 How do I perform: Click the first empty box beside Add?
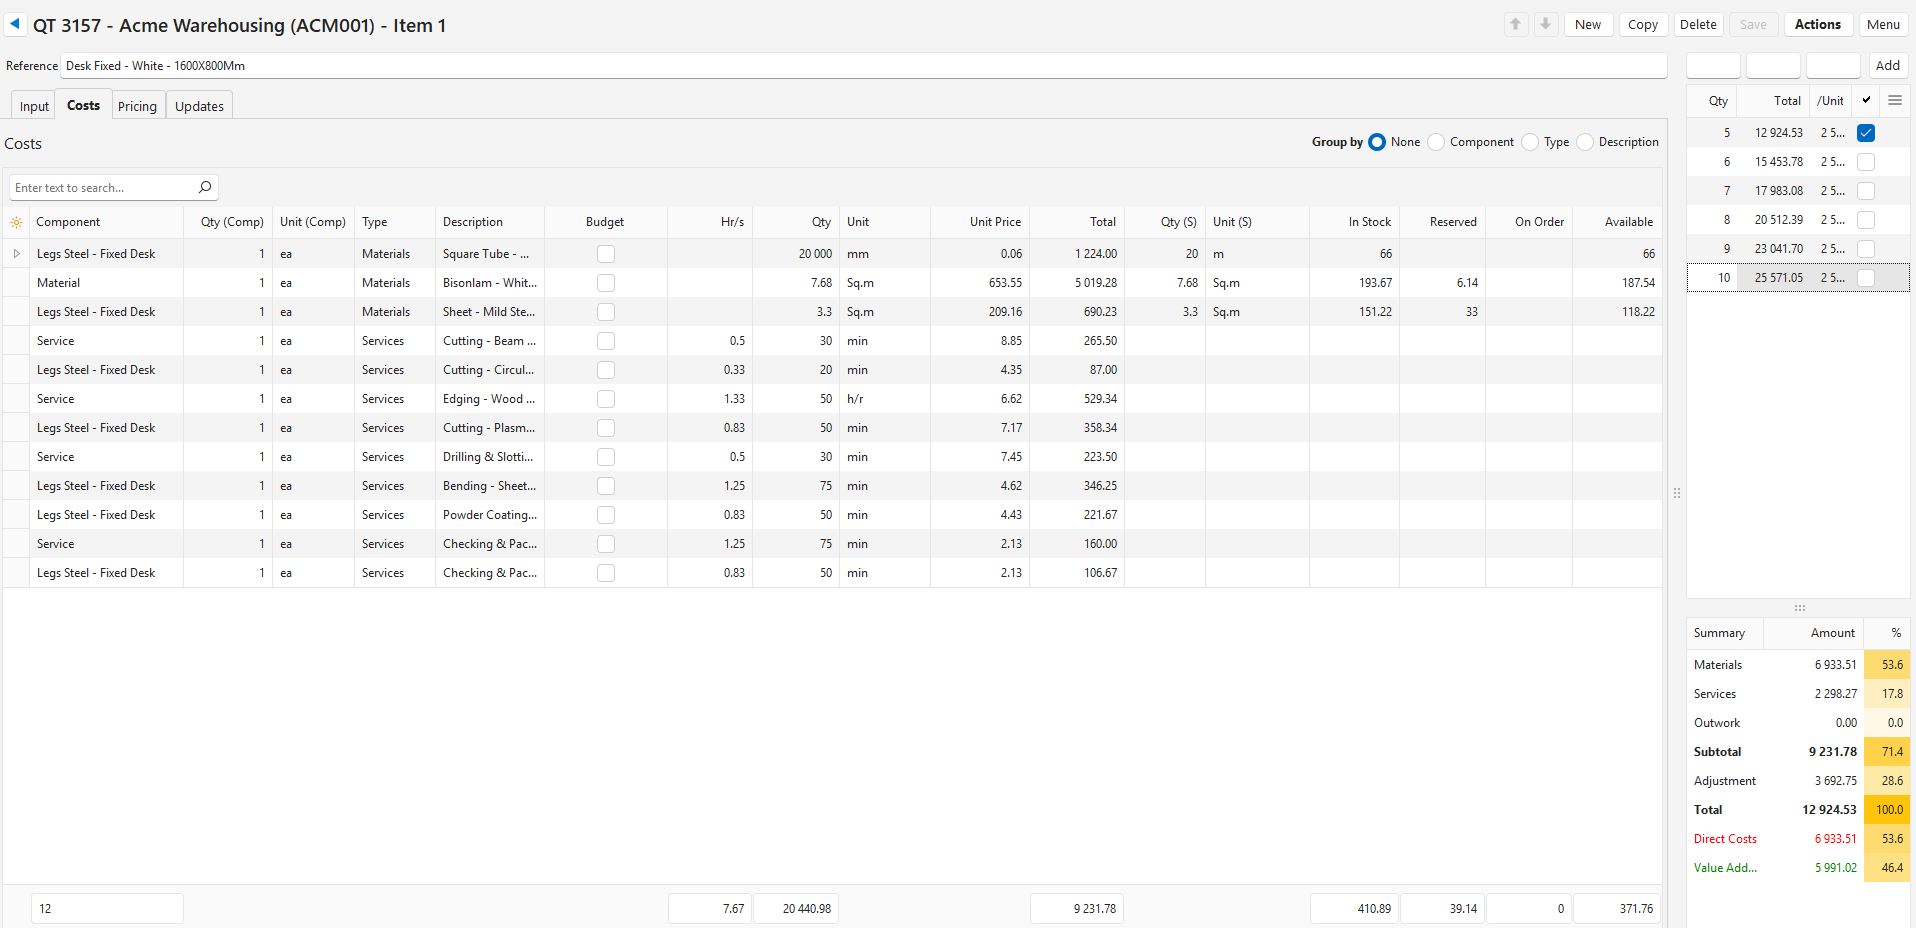pos(1713,65)
